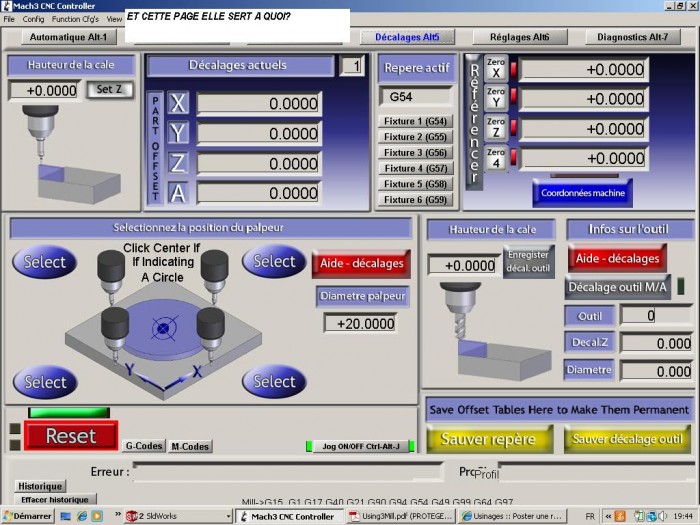700x525 pixels.
Task: Click the red Reset button
Action: coord(71,436)
